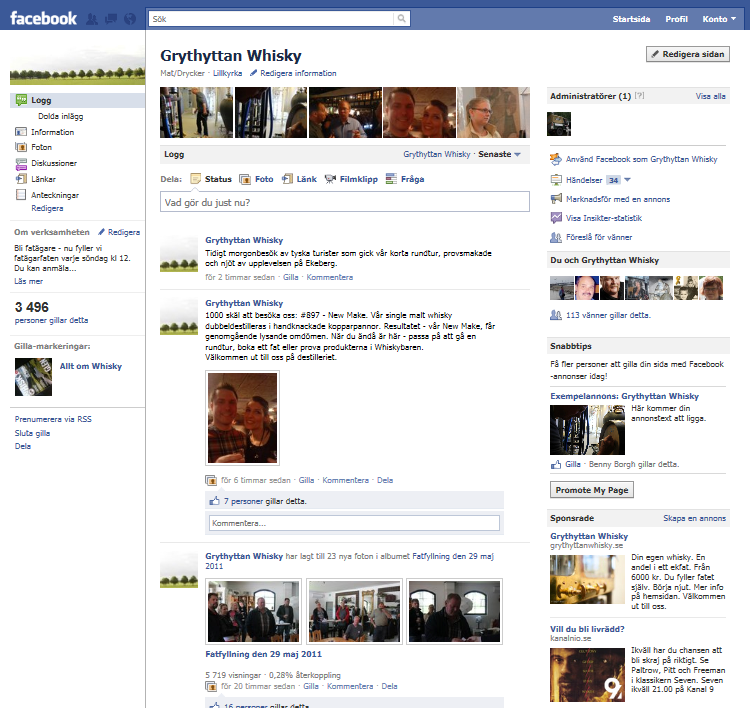Open friend requests icon in top bar
750x708 pixels.
click(x=92, y=19)
